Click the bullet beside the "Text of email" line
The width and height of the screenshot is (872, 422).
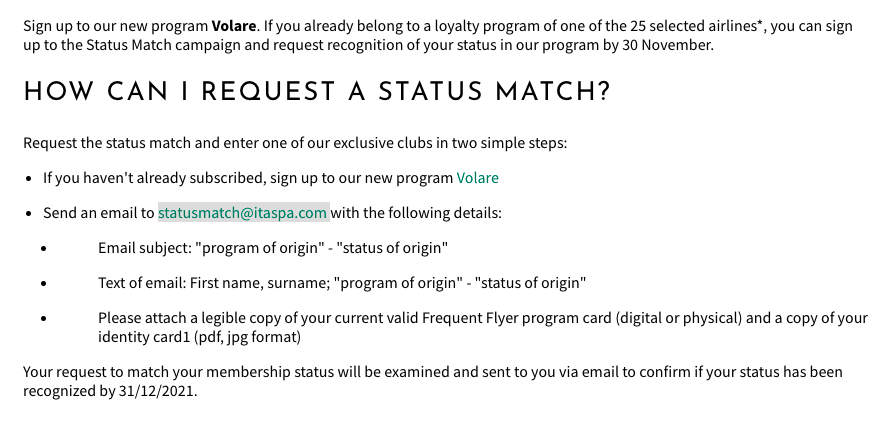coord(46,283)
